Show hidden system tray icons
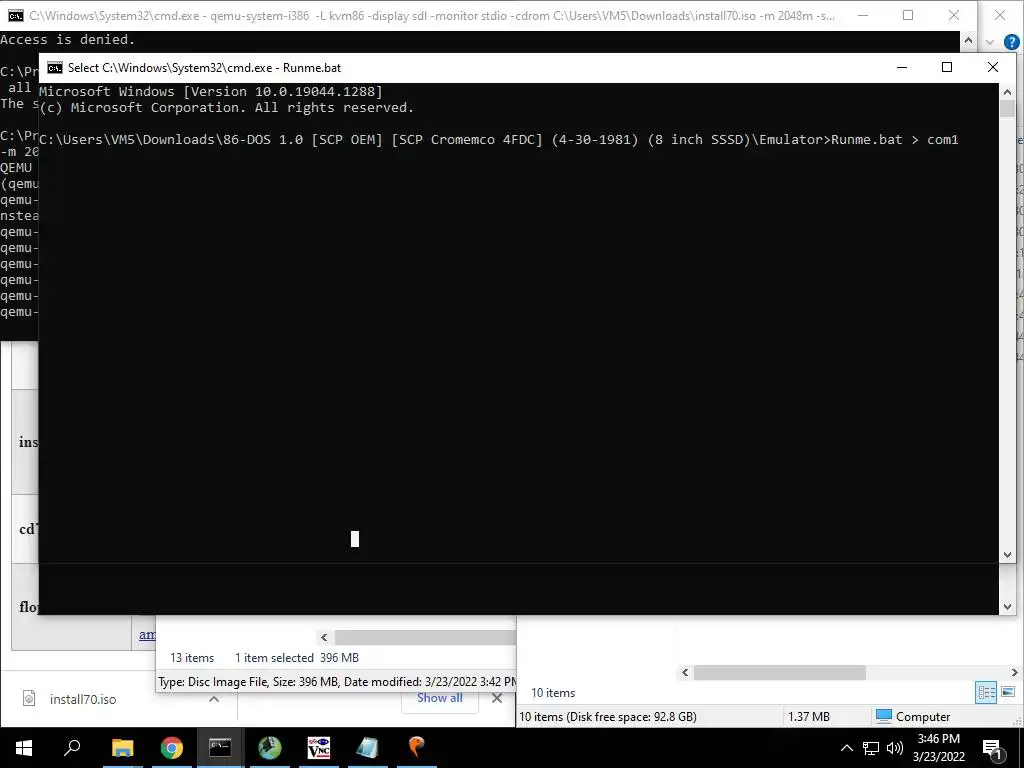Viewport: 1024px width, 768px height. [x=846, y=748]
